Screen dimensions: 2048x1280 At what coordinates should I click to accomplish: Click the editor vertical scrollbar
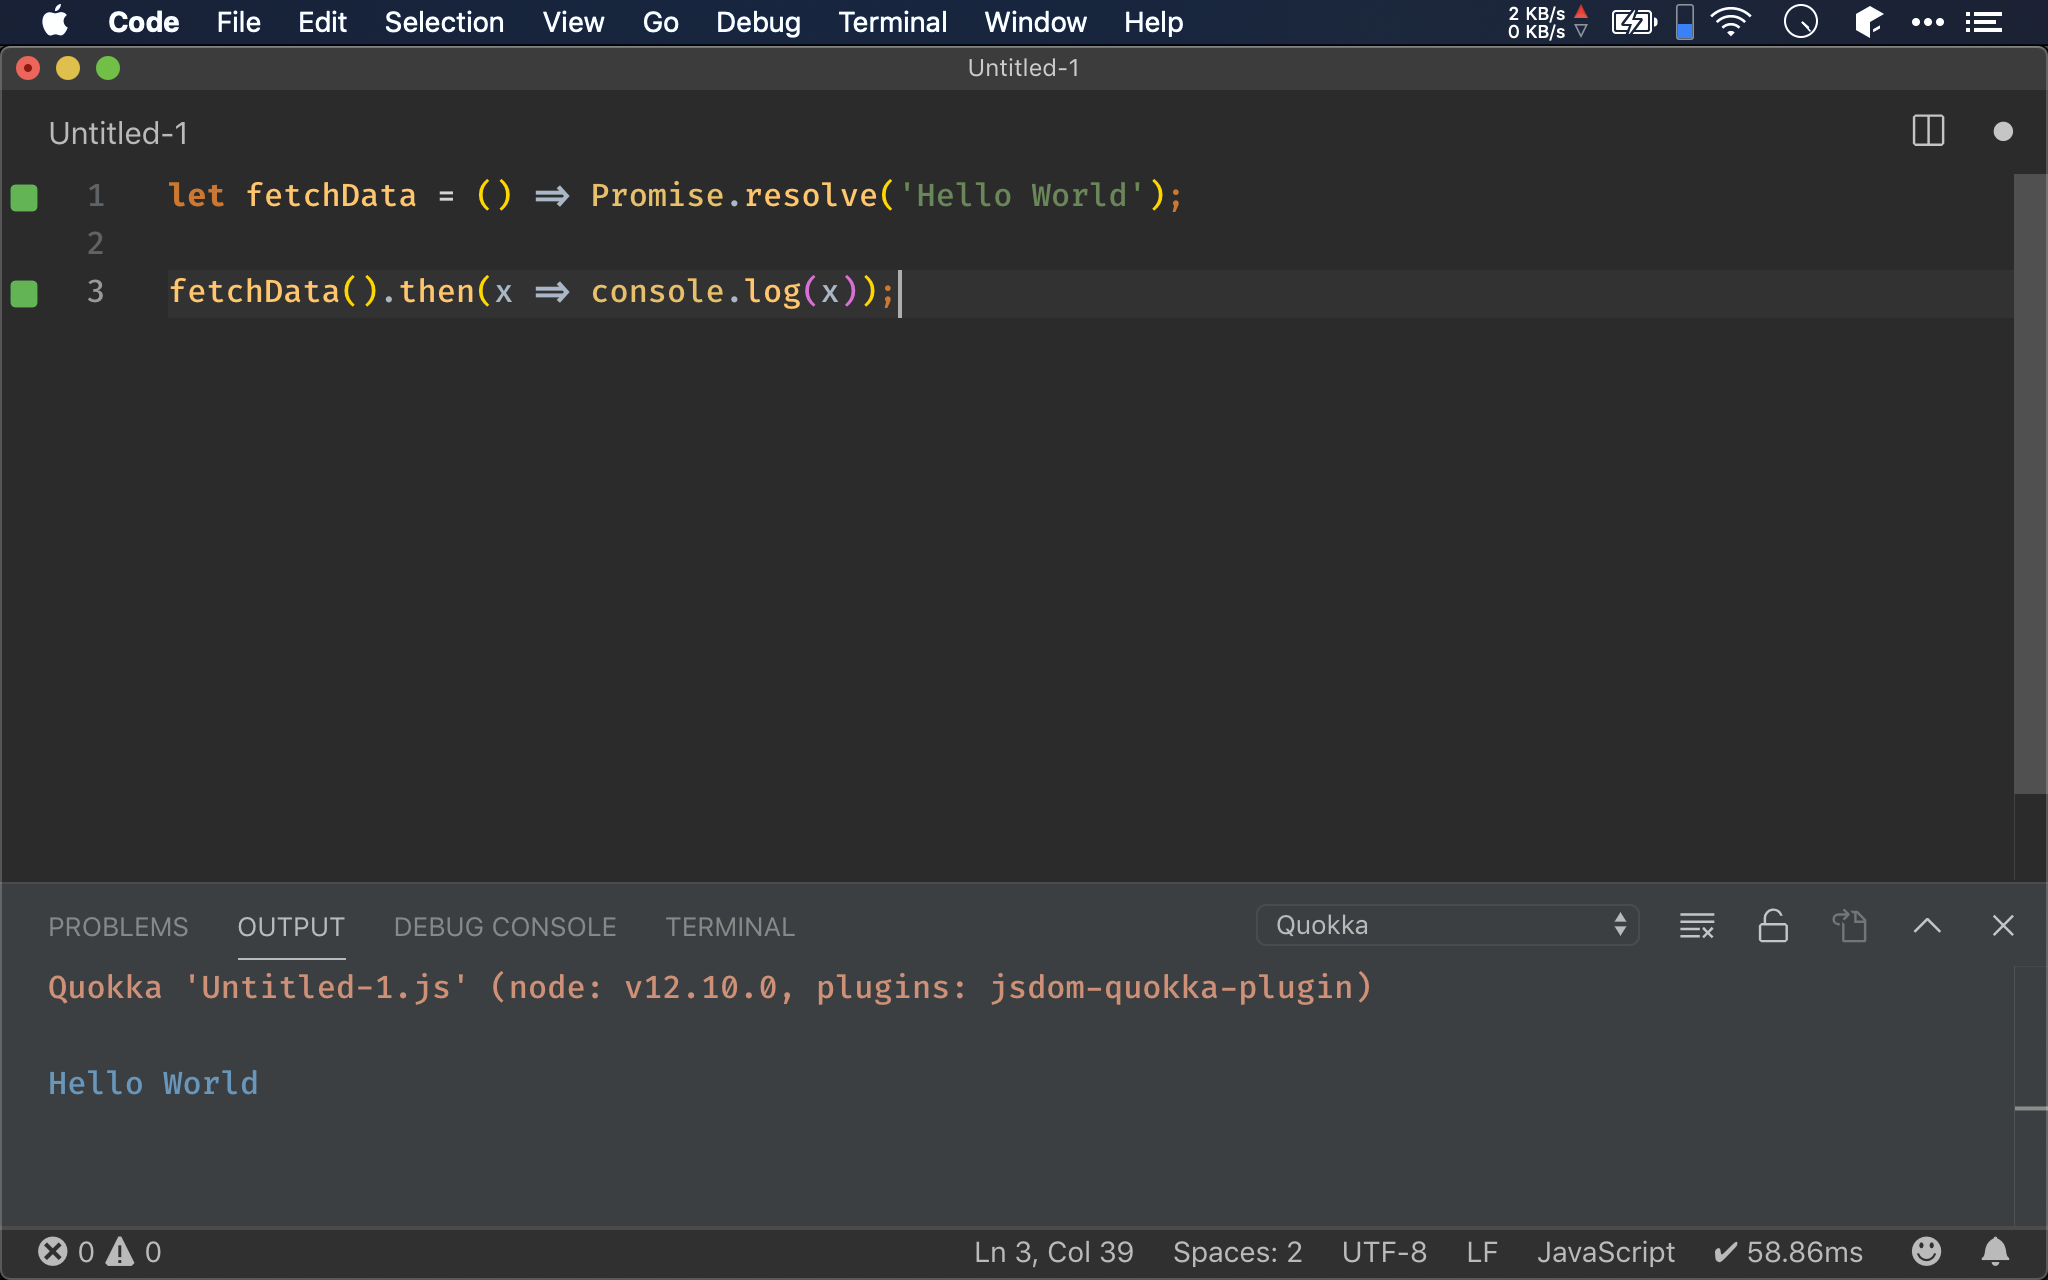[2029, 480]
